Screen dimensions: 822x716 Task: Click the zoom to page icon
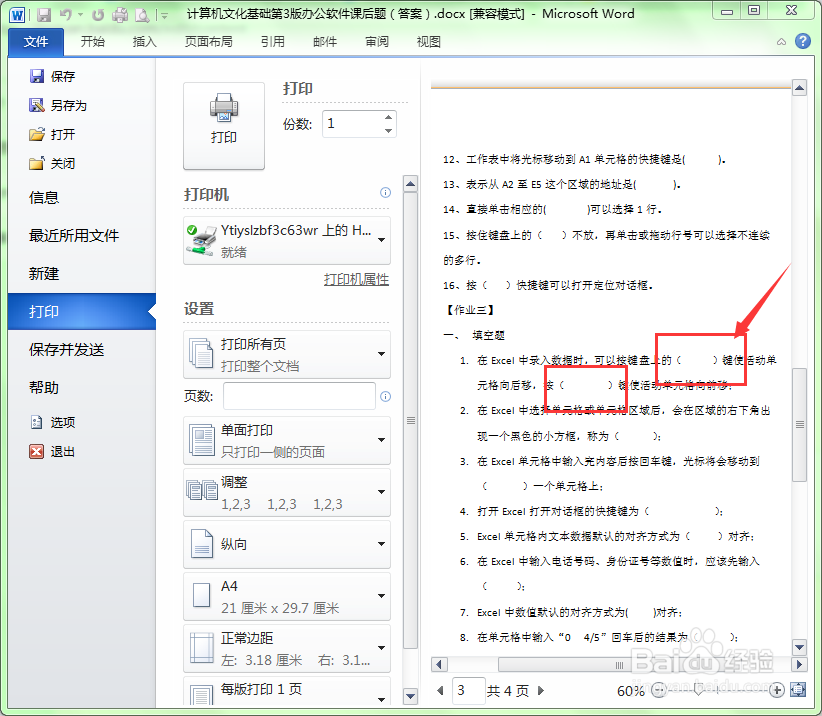click(798, 690)
